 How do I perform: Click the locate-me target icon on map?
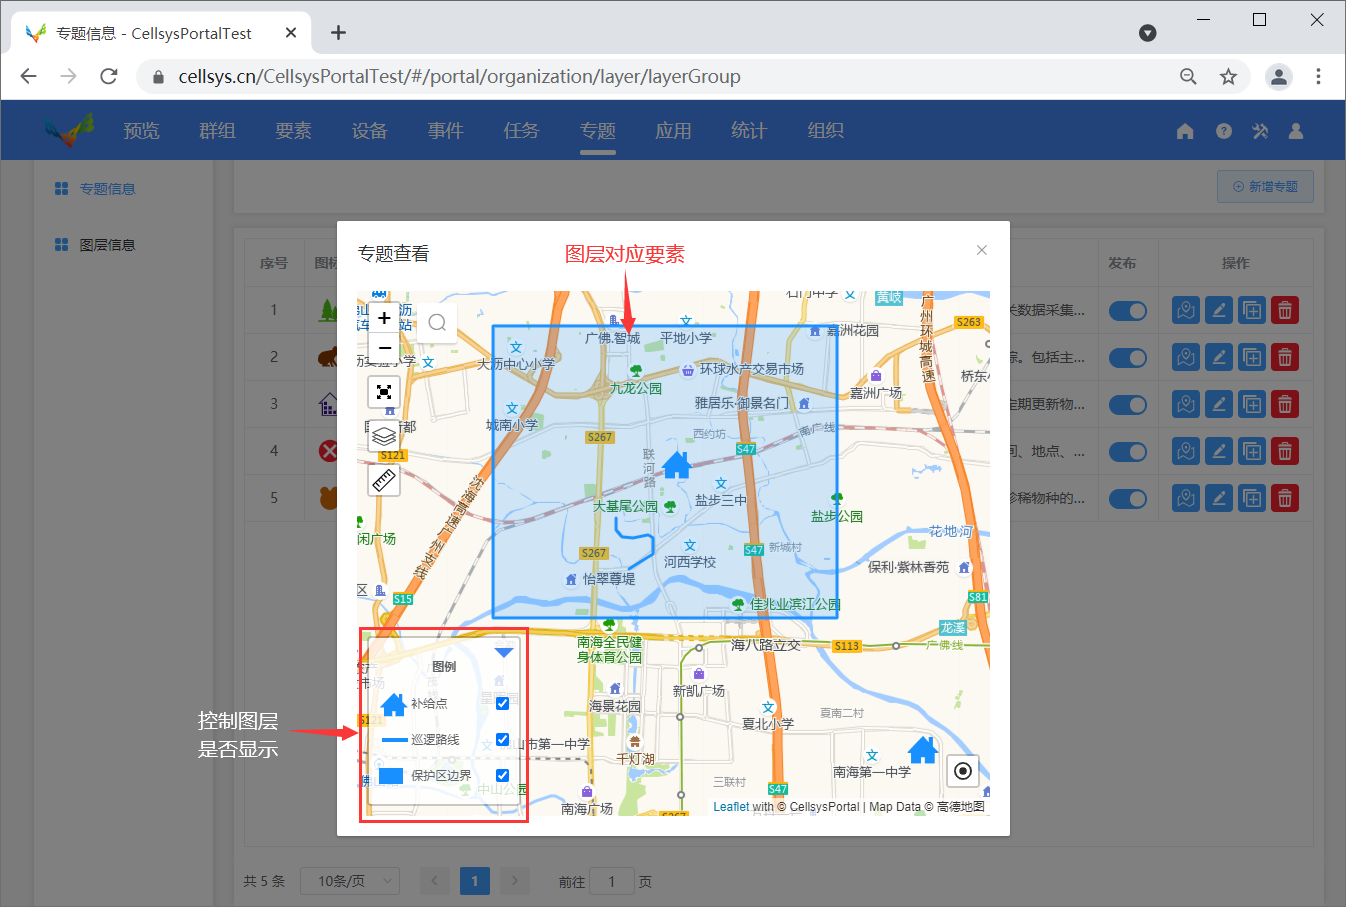(962, 771)
